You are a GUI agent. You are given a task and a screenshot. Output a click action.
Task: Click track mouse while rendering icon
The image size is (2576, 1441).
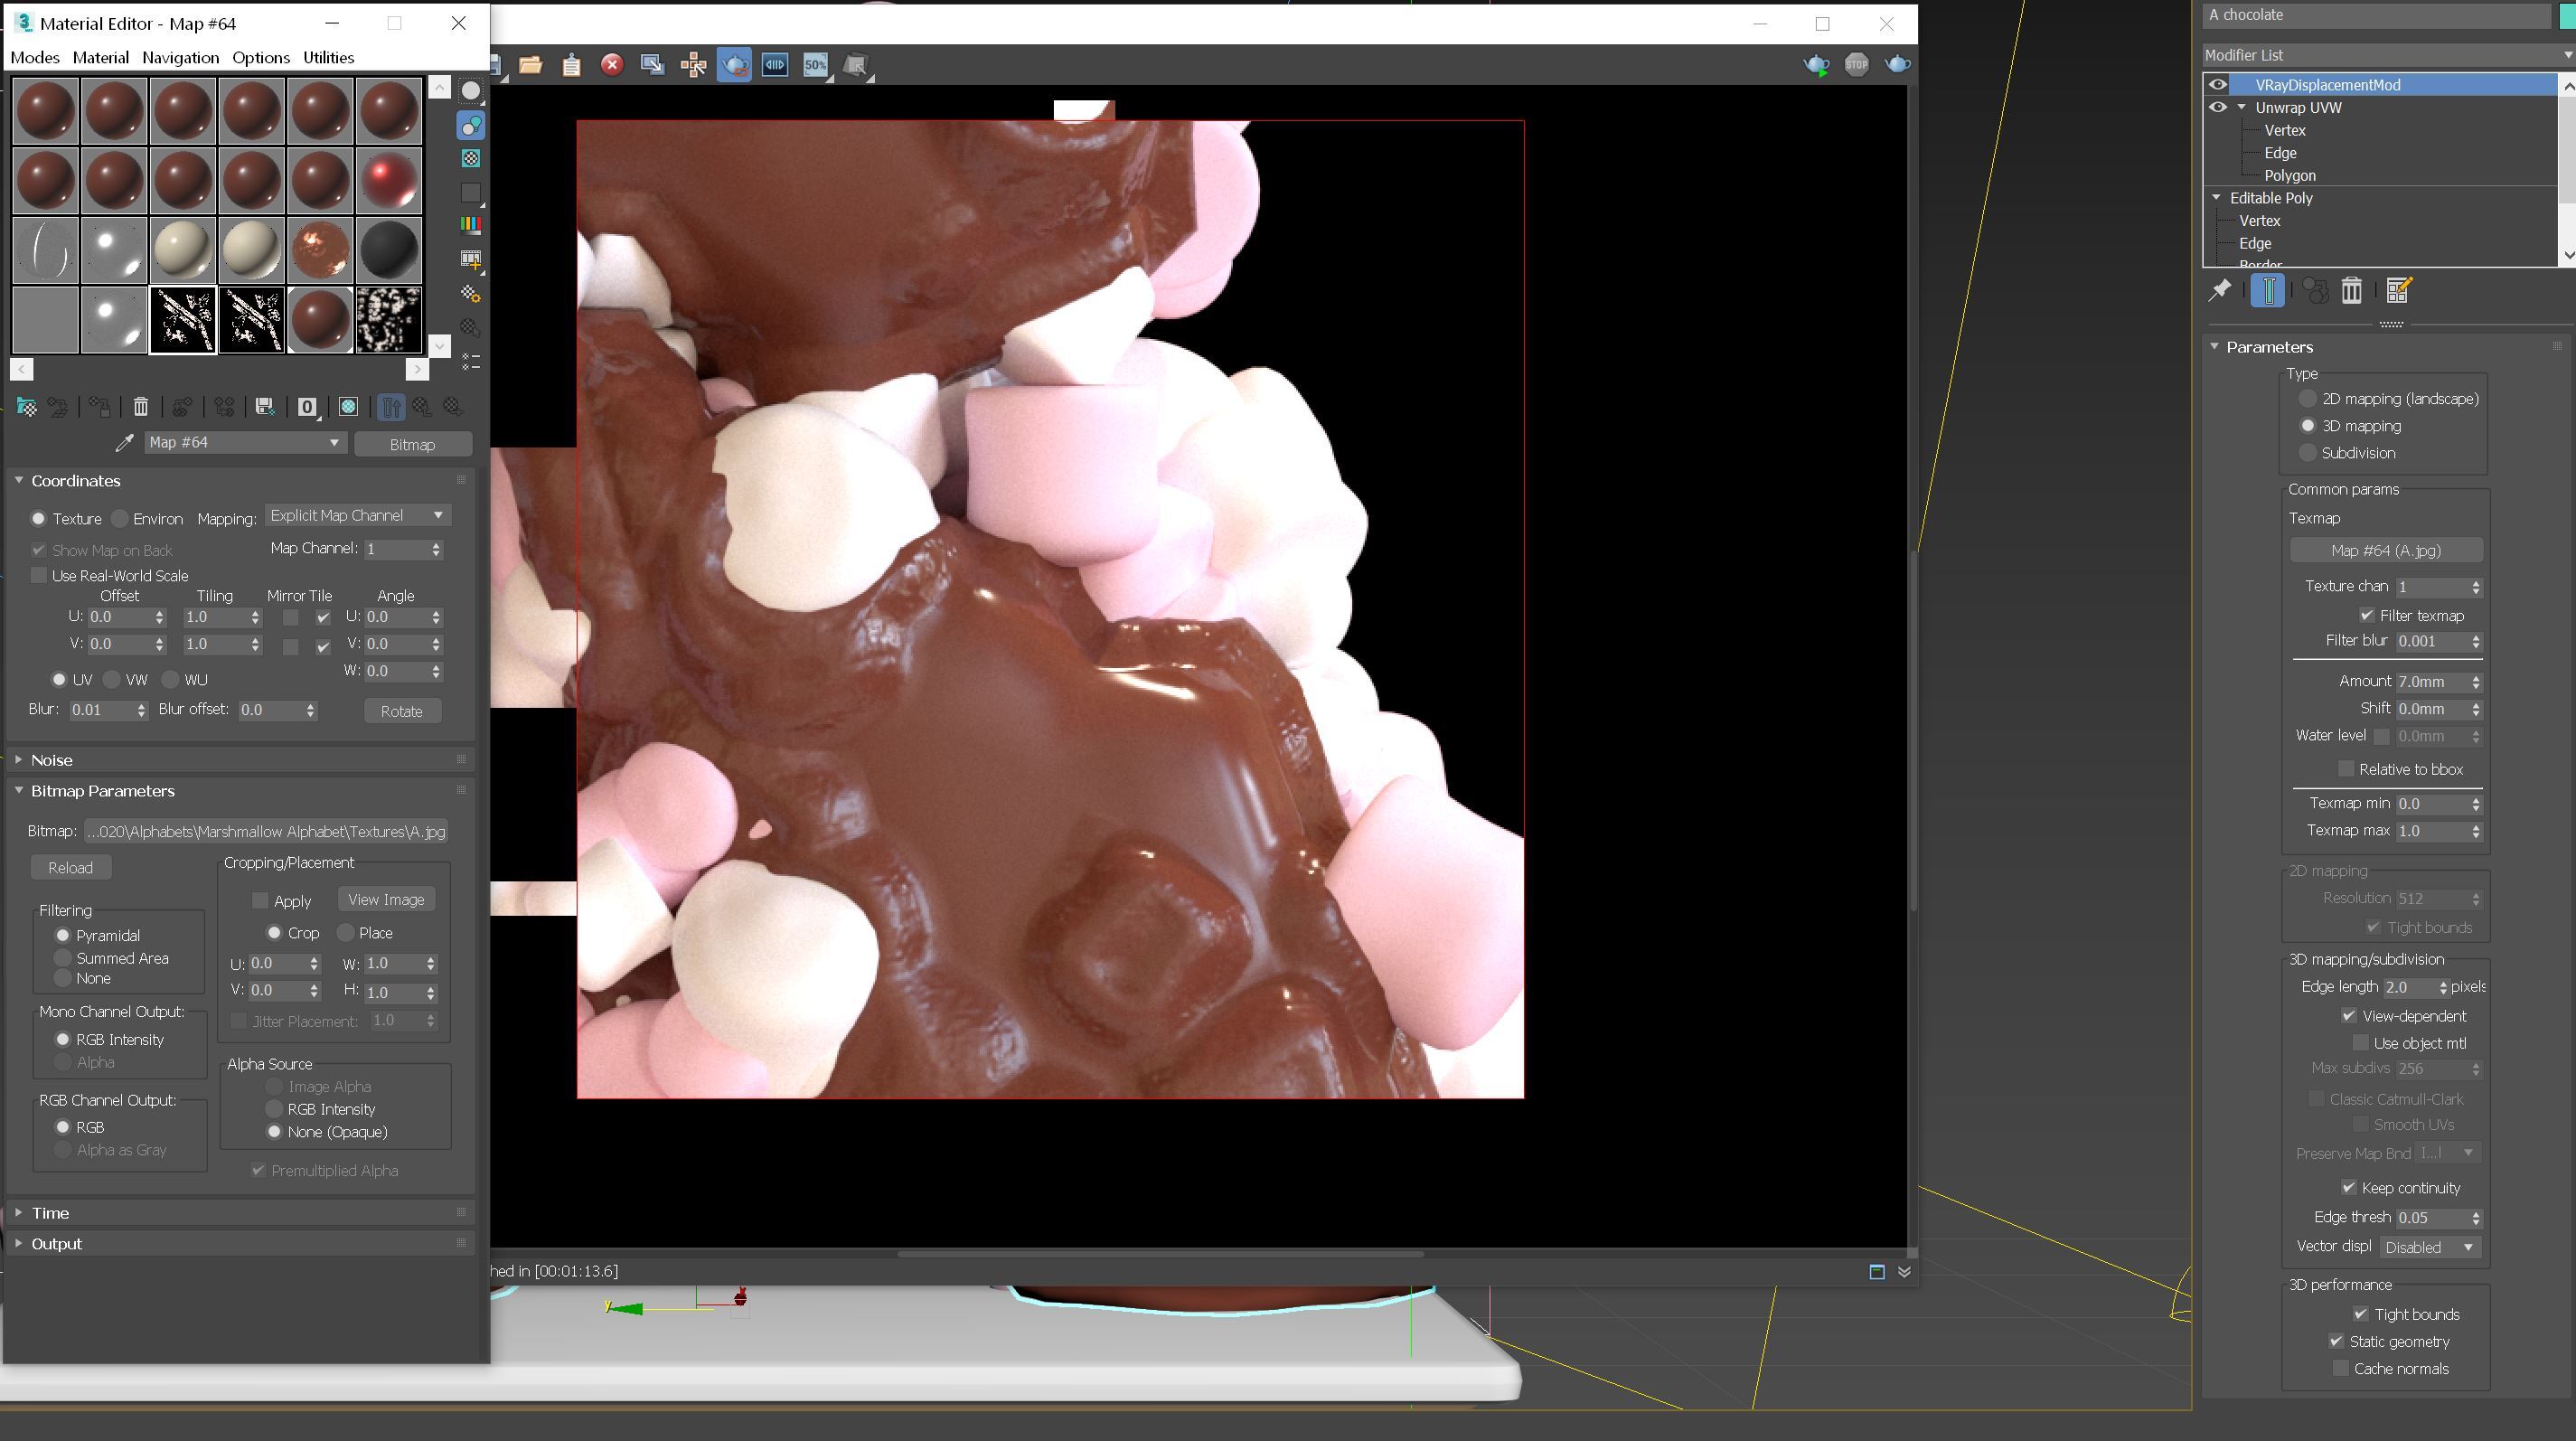click(x=693, y=65)
